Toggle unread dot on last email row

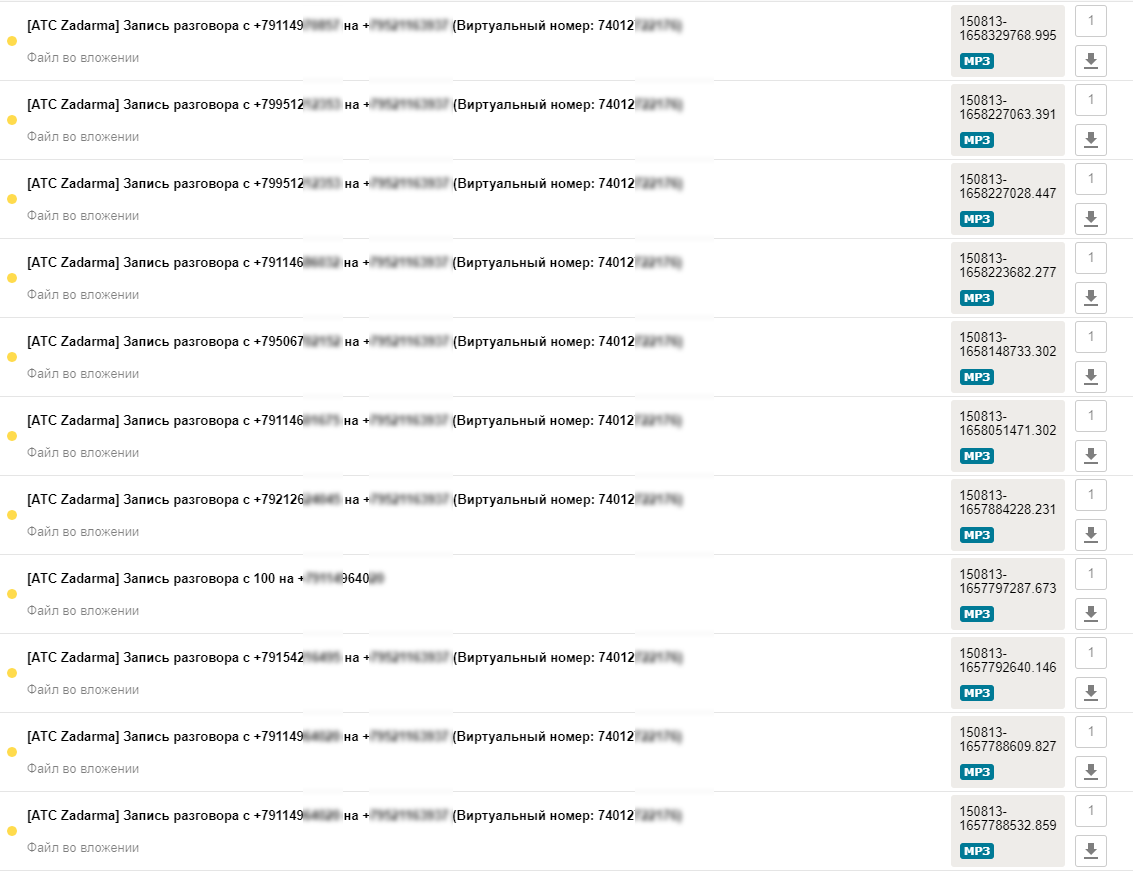[12, 831]
